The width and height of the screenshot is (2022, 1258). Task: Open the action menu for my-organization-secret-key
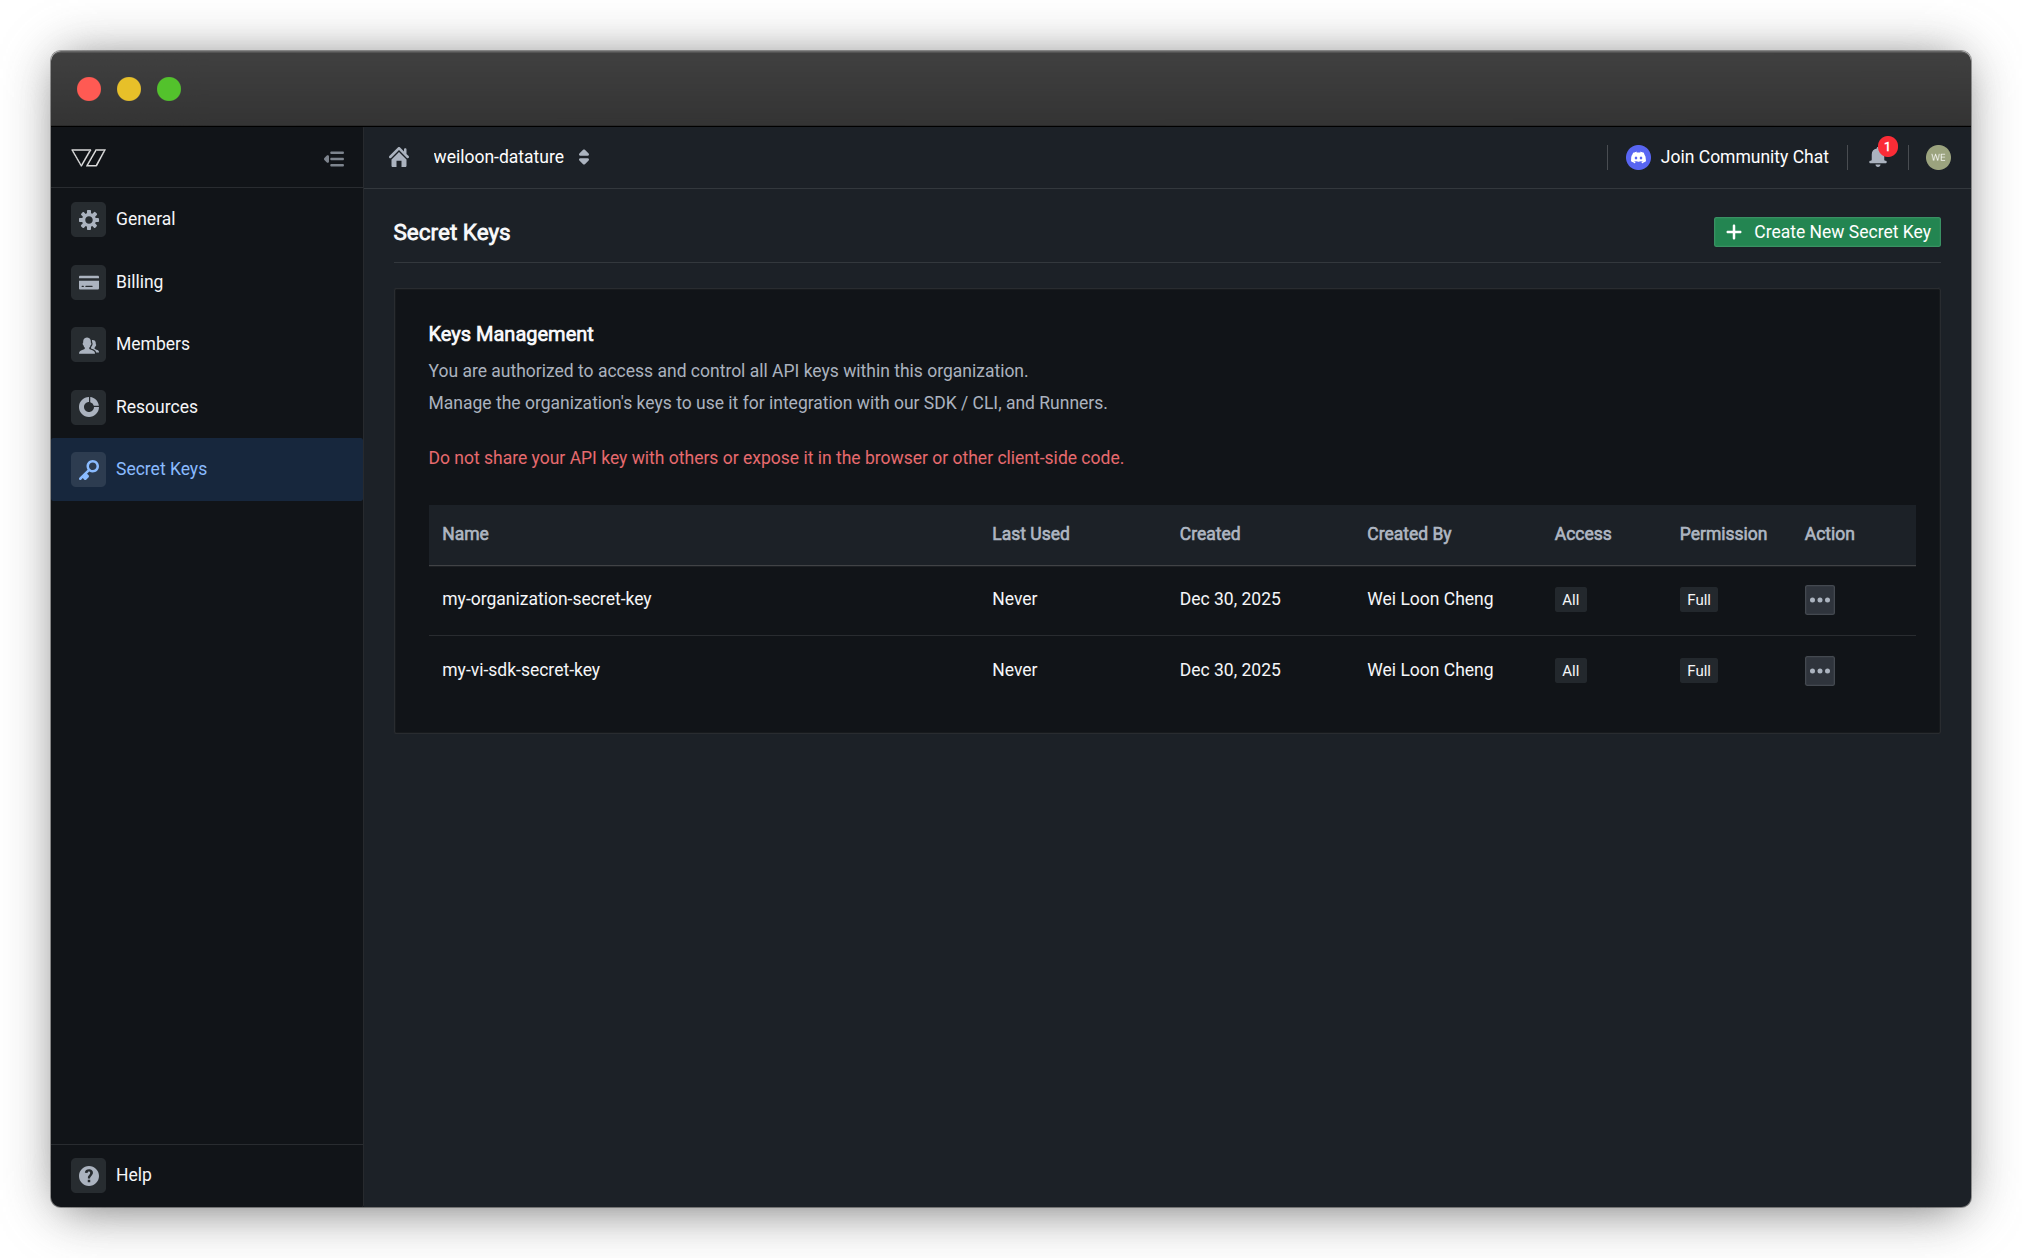click(1819, 599)
